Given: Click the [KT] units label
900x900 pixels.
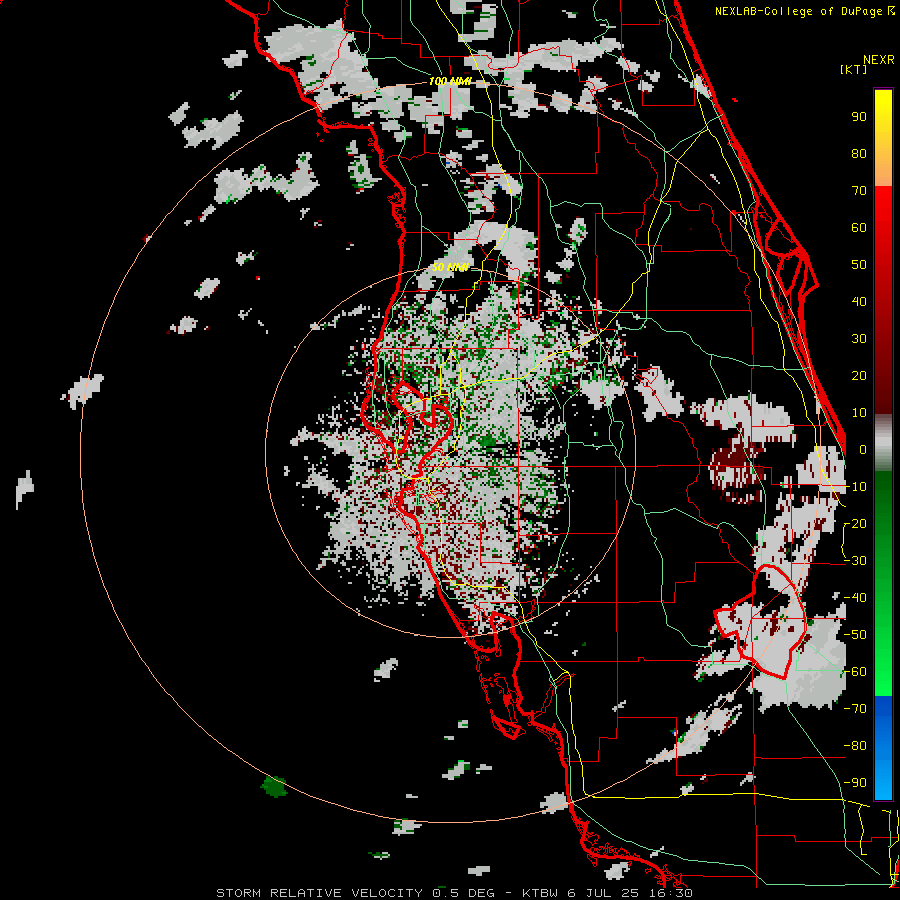Looking at the screenshot, I should pyautogui.click(x=854, y=69).
